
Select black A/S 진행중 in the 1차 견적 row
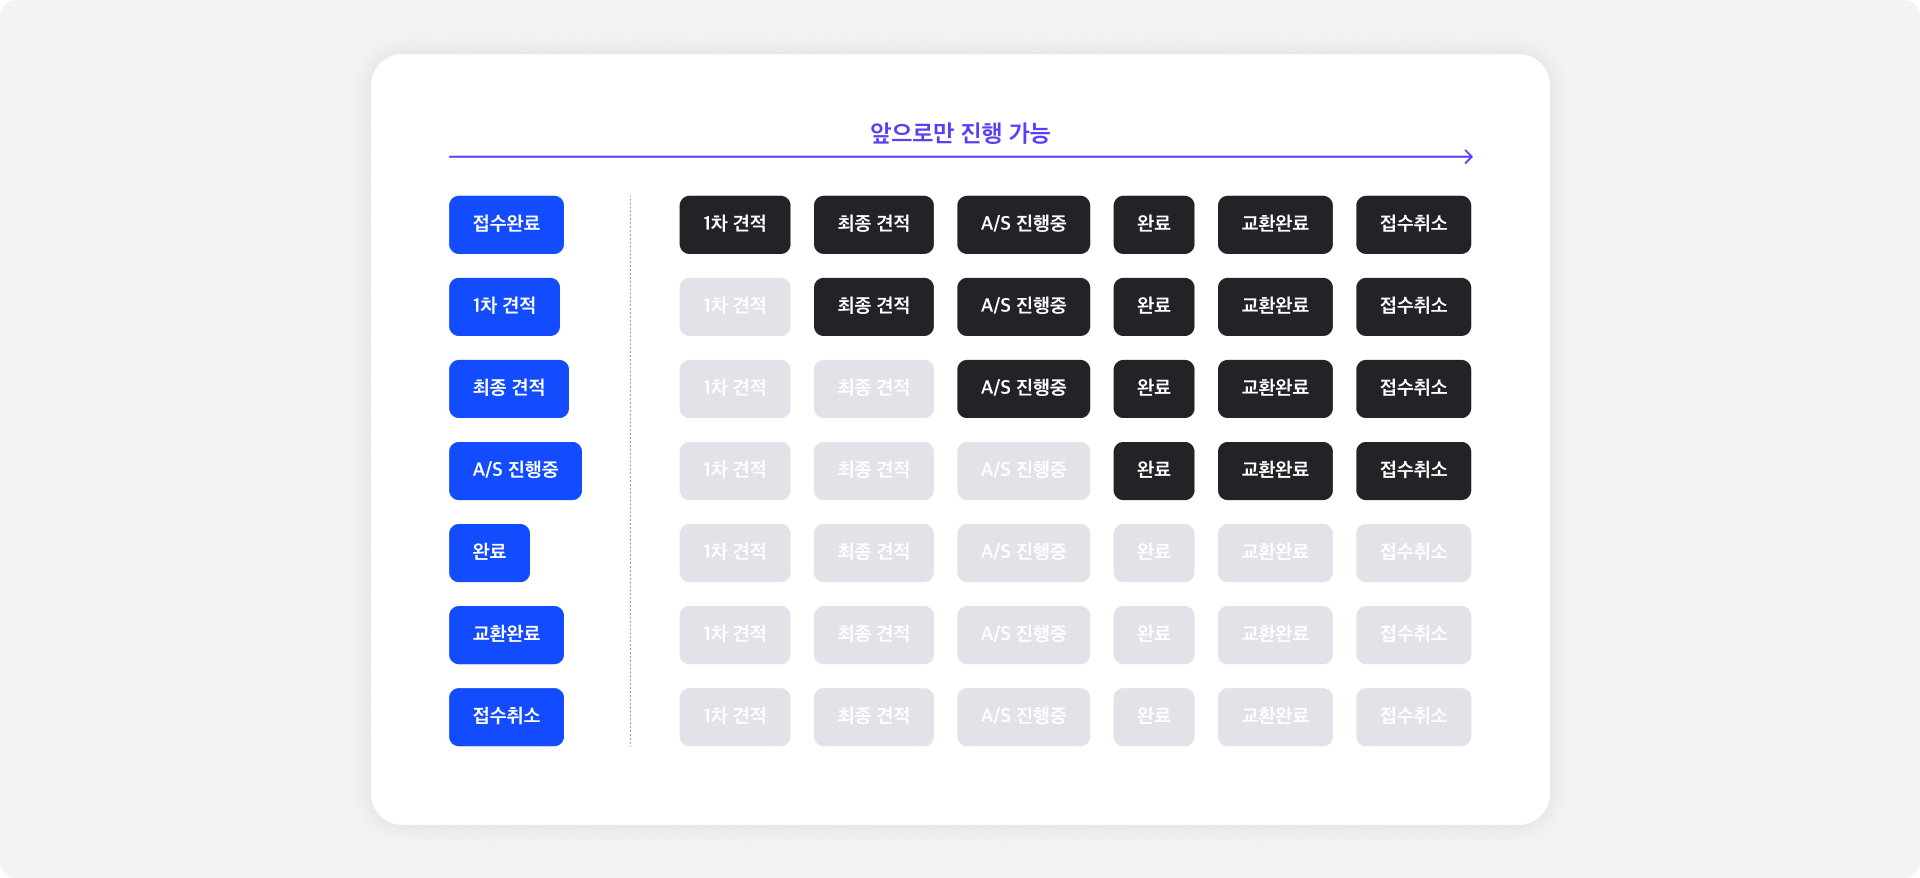click(1023, 307)
